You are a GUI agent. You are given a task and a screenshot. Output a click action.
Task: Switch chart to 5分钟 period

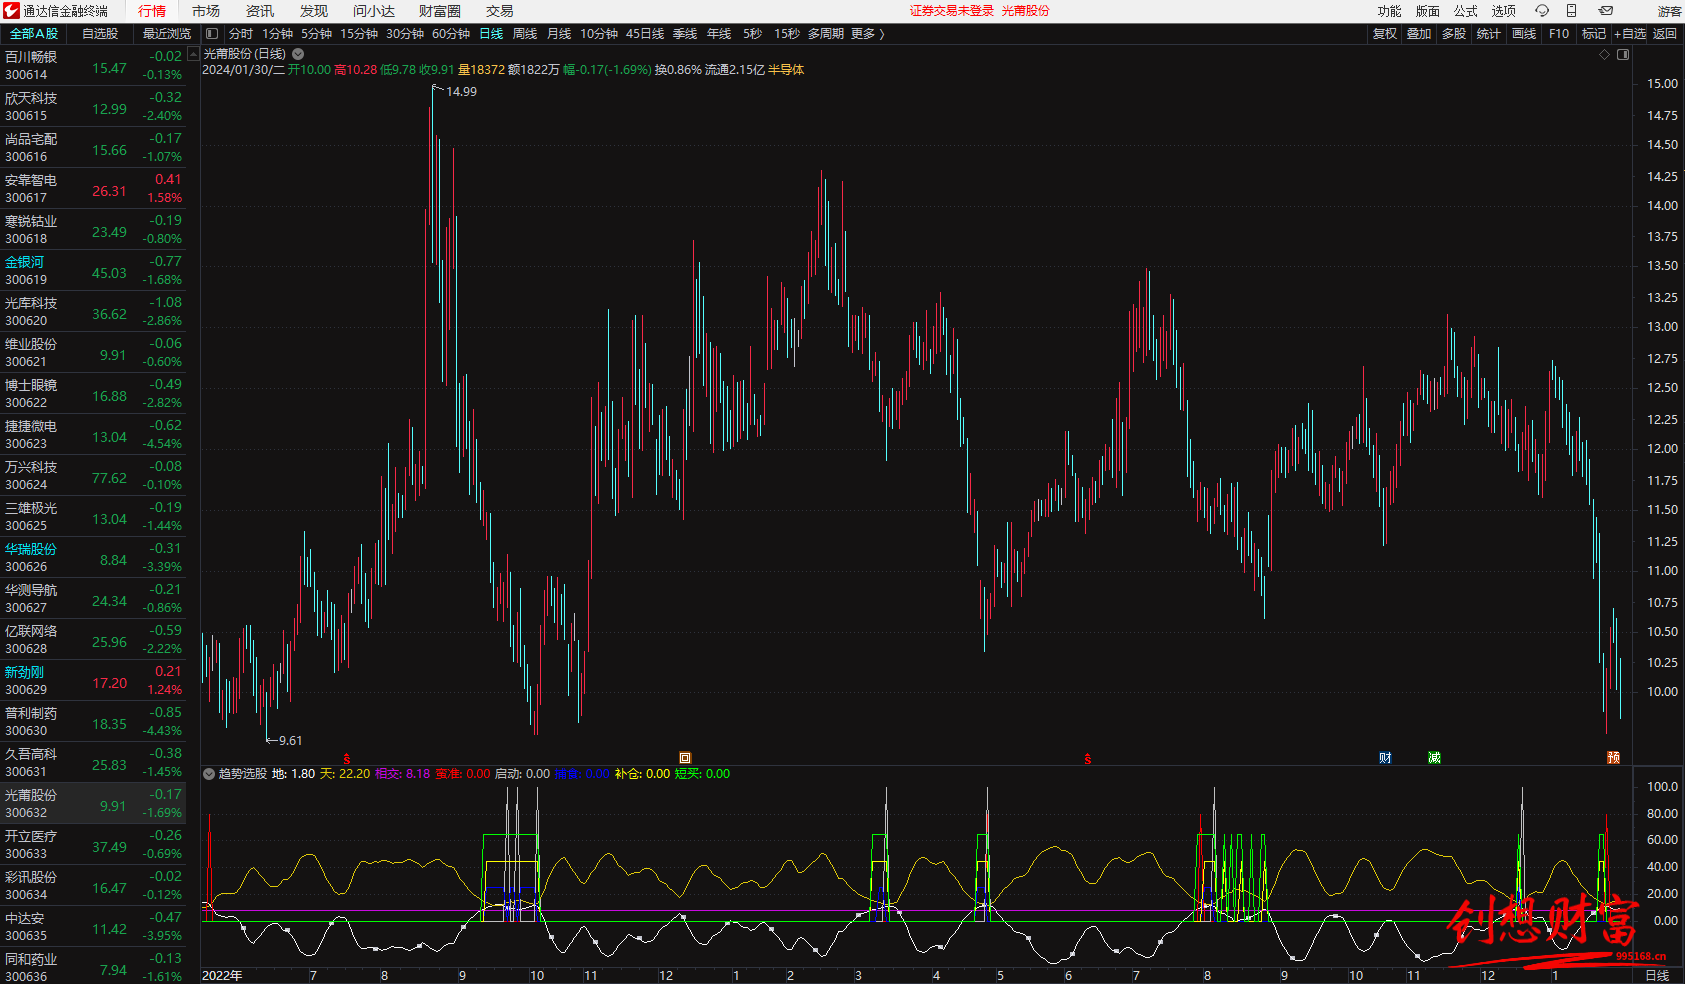pyautogui.click(x=316, y=34)
